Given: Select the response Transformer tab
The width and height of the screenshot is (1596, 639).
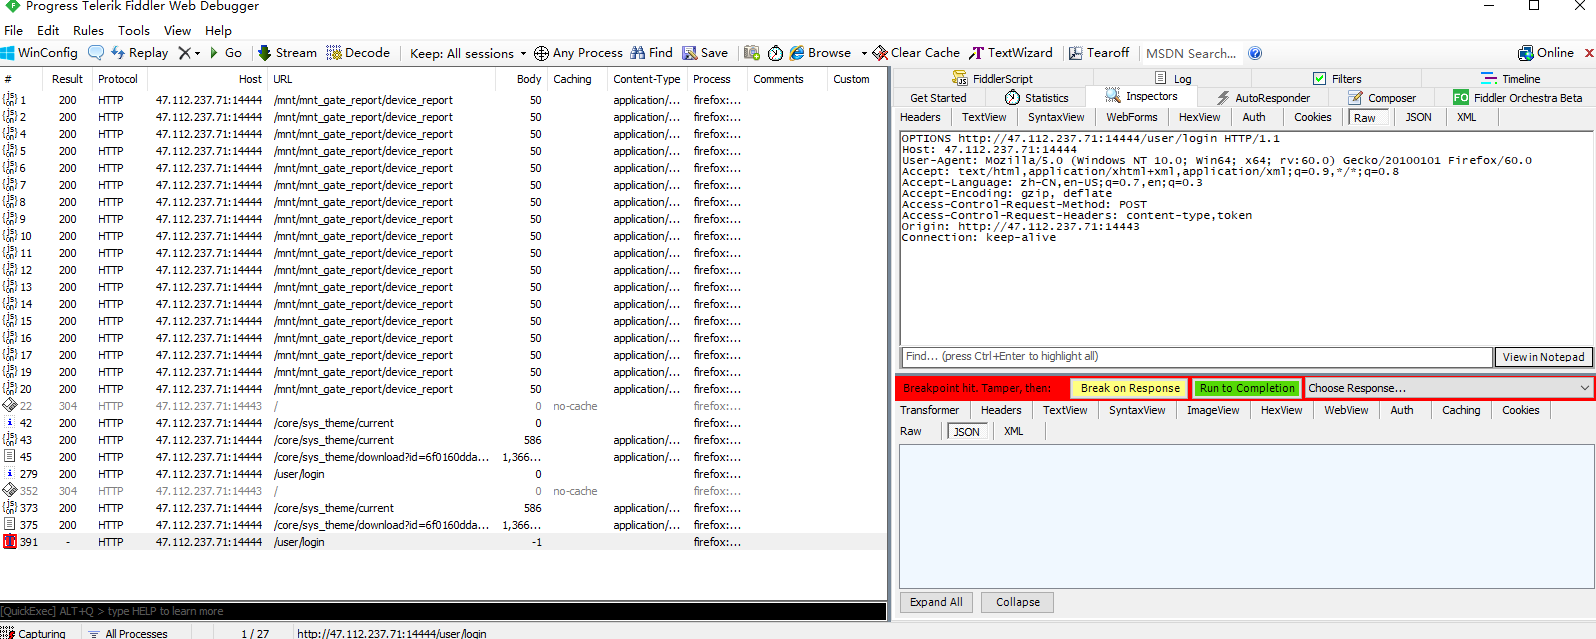Looking at the screenshot, I should [x=929, y=410].
